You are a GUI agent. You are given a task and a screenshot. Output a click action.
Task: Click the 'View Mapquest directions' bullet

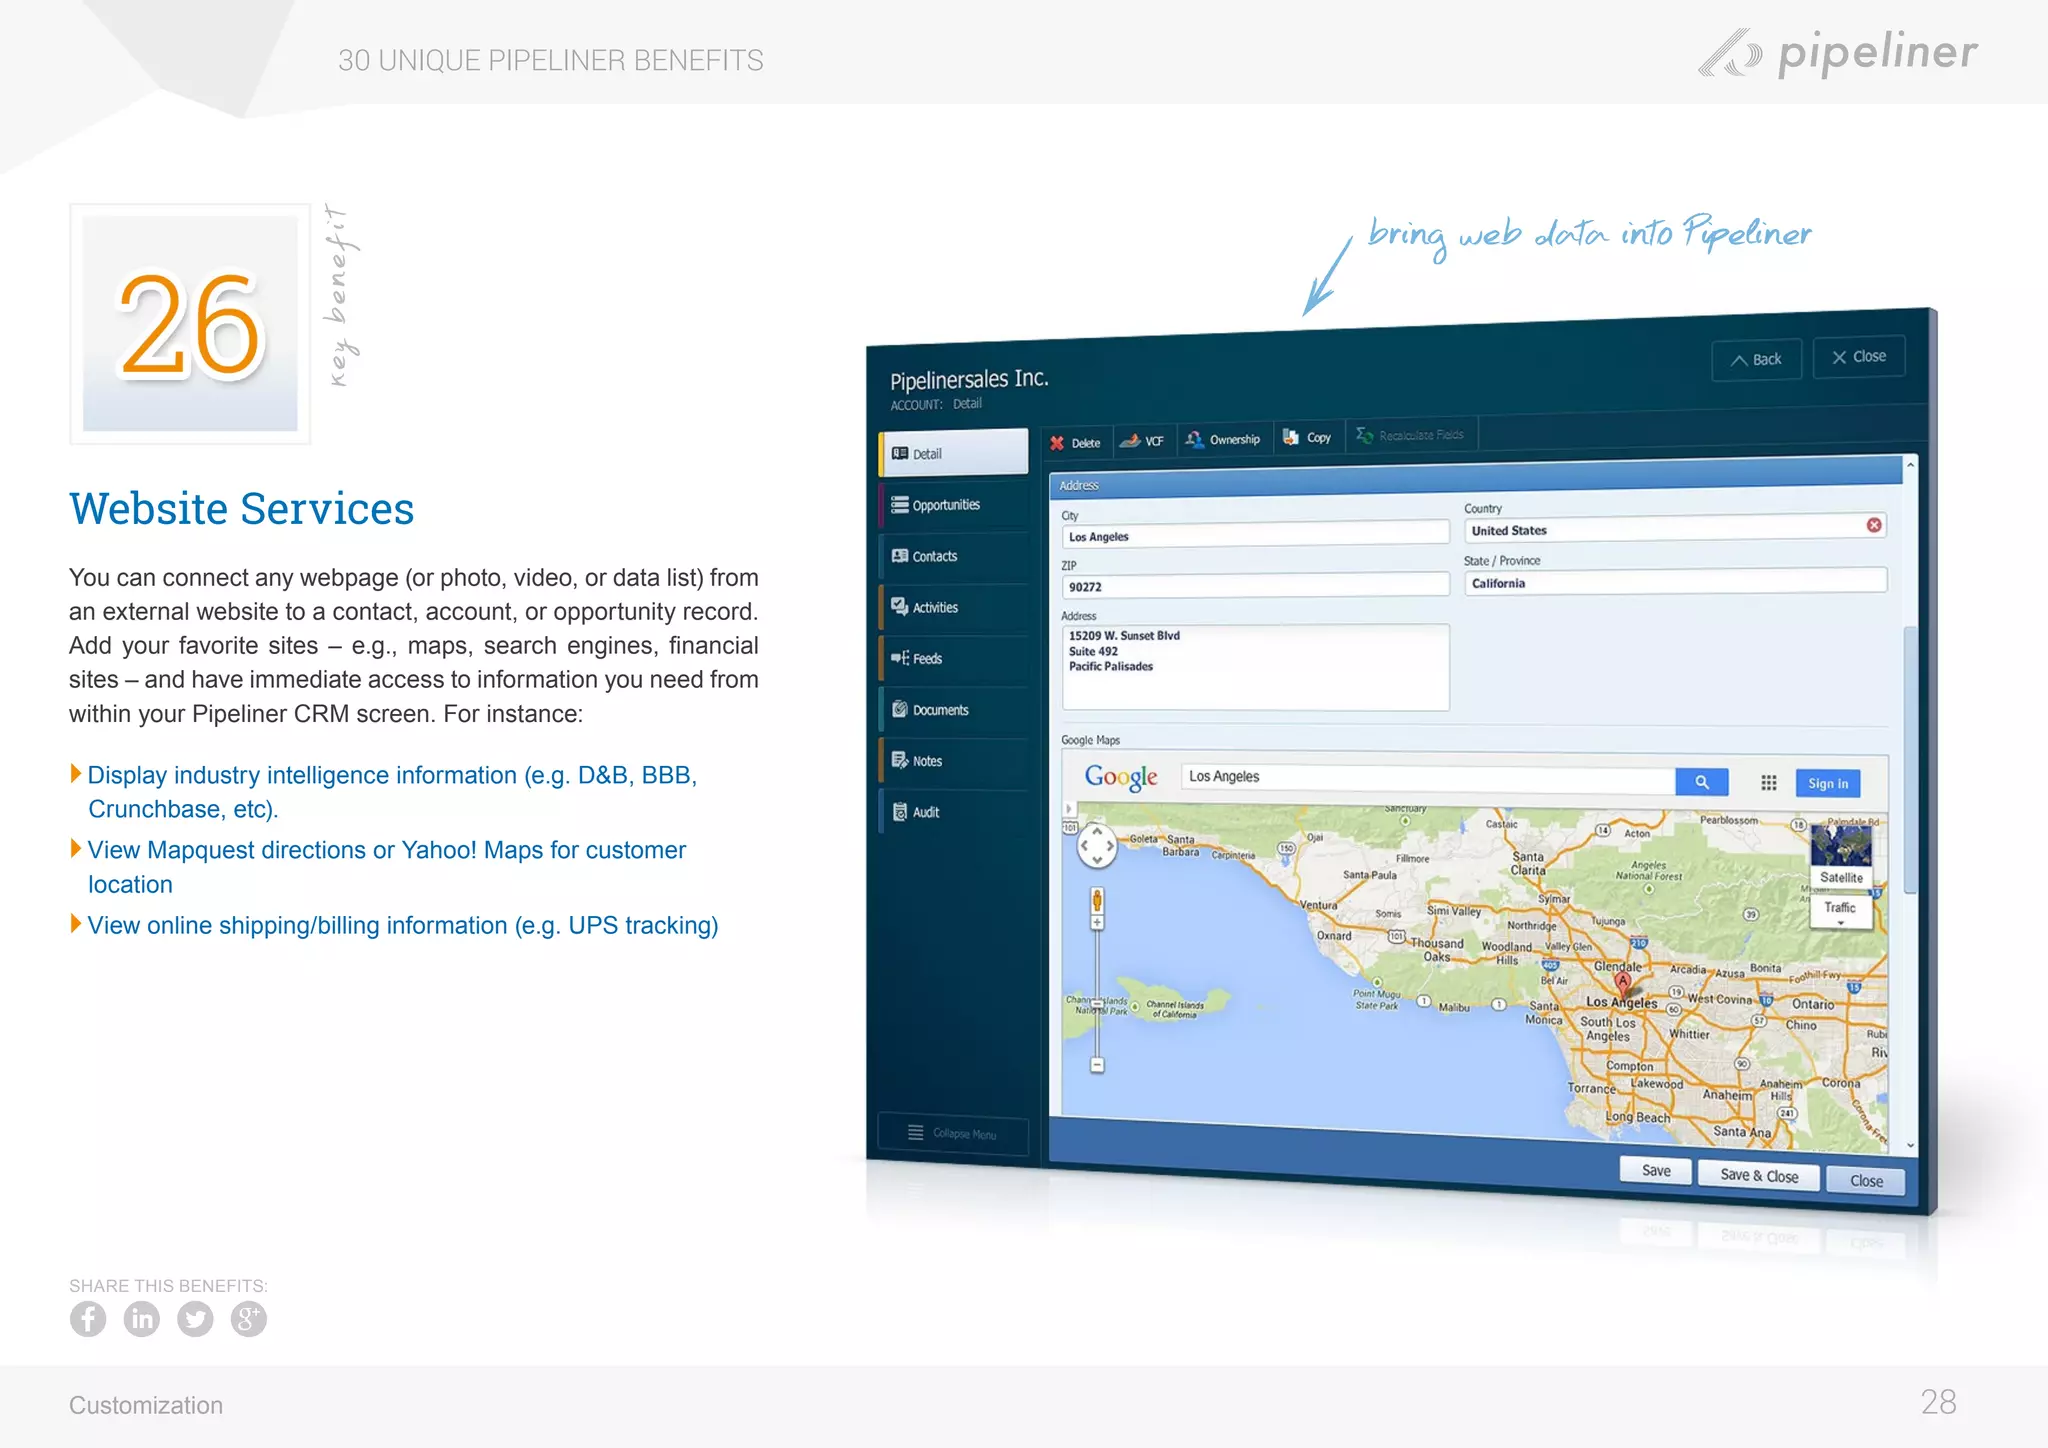378,867
